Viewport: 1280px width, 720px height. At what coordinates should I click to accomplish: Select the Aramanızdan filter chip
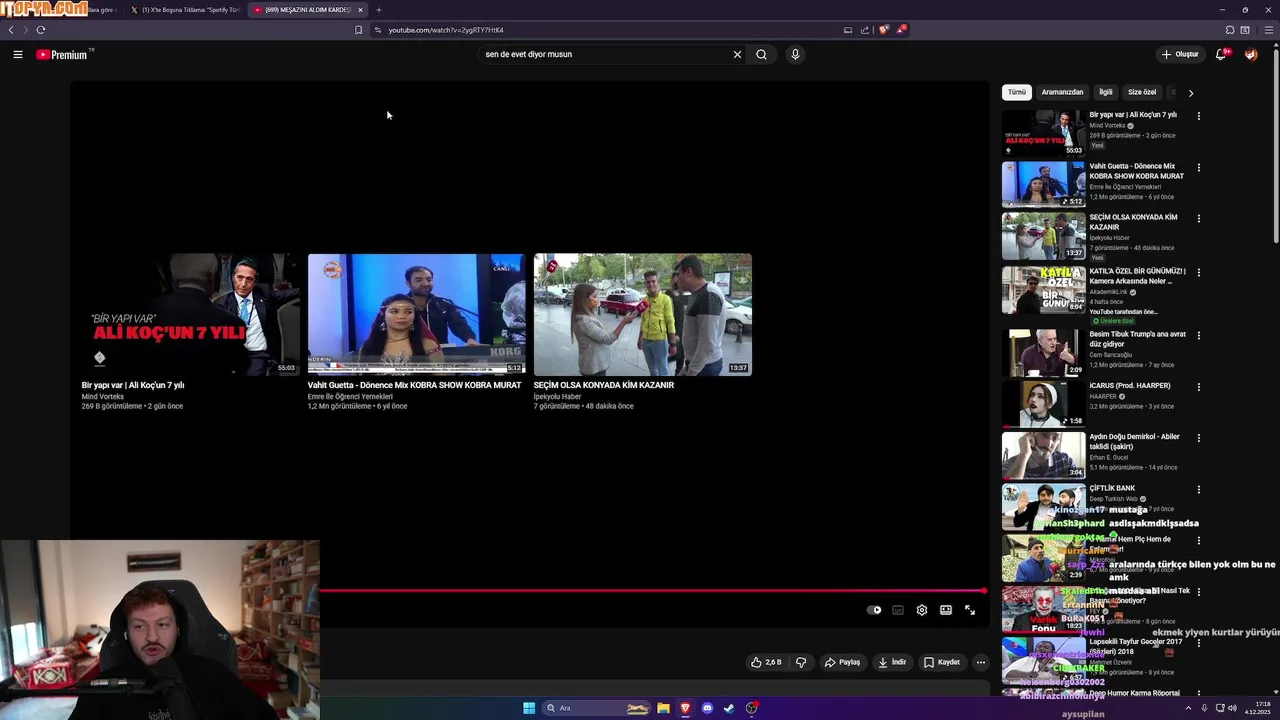1062,92
